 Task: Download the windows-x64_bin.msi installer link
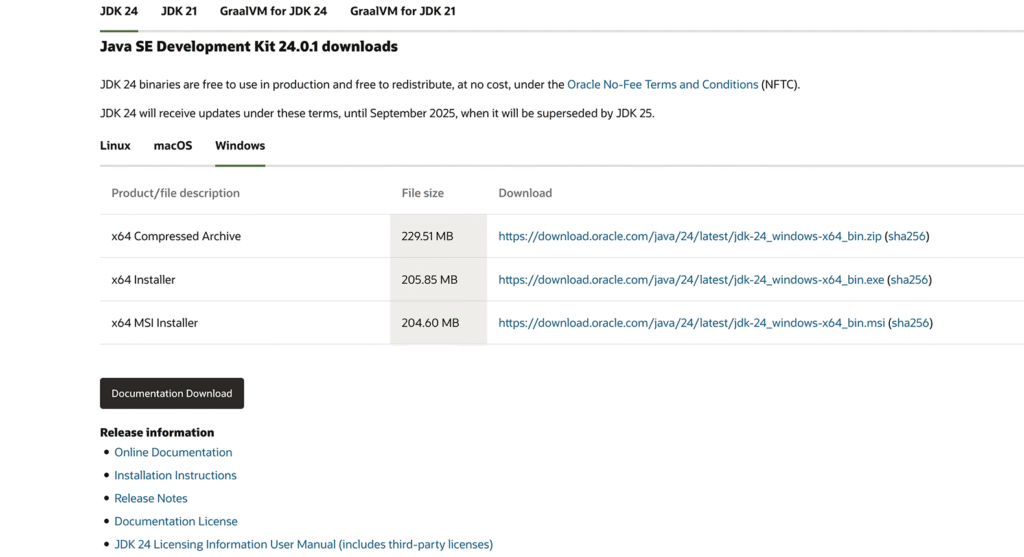click(692, 323)
